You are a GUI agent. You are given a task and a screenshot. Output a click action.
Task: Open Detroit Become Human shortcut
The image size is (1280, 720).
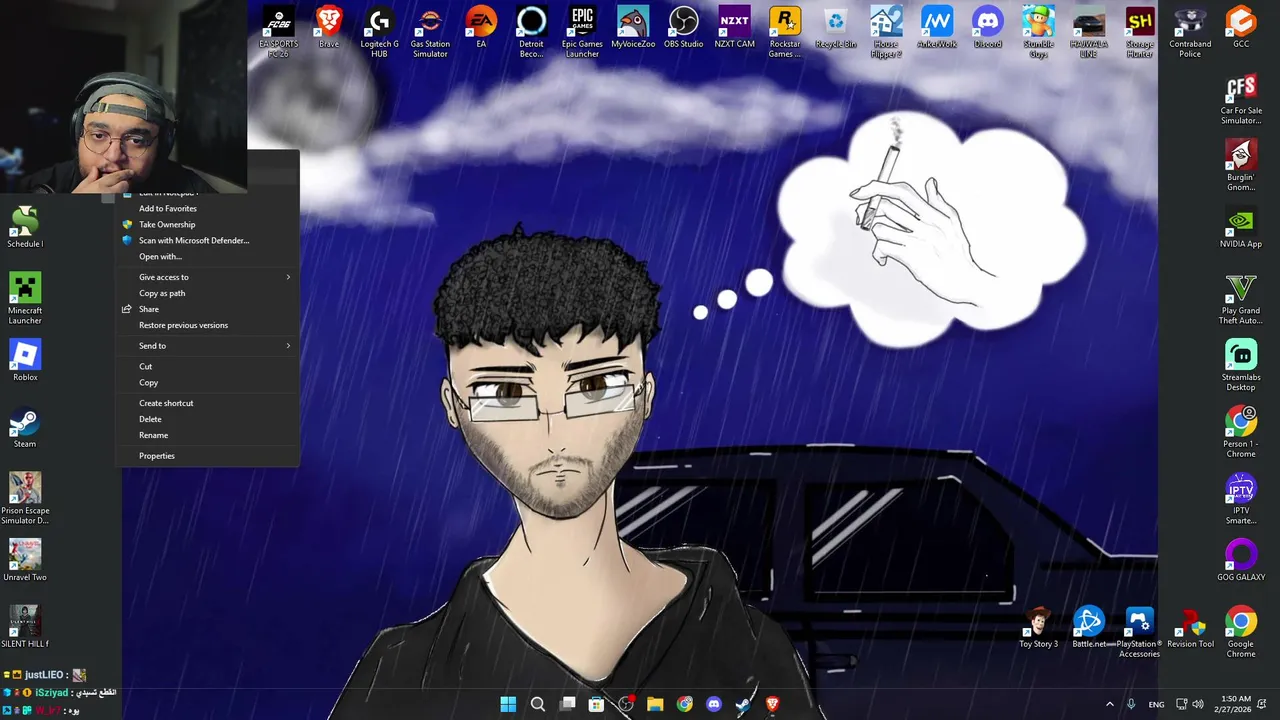click(531, 32)
